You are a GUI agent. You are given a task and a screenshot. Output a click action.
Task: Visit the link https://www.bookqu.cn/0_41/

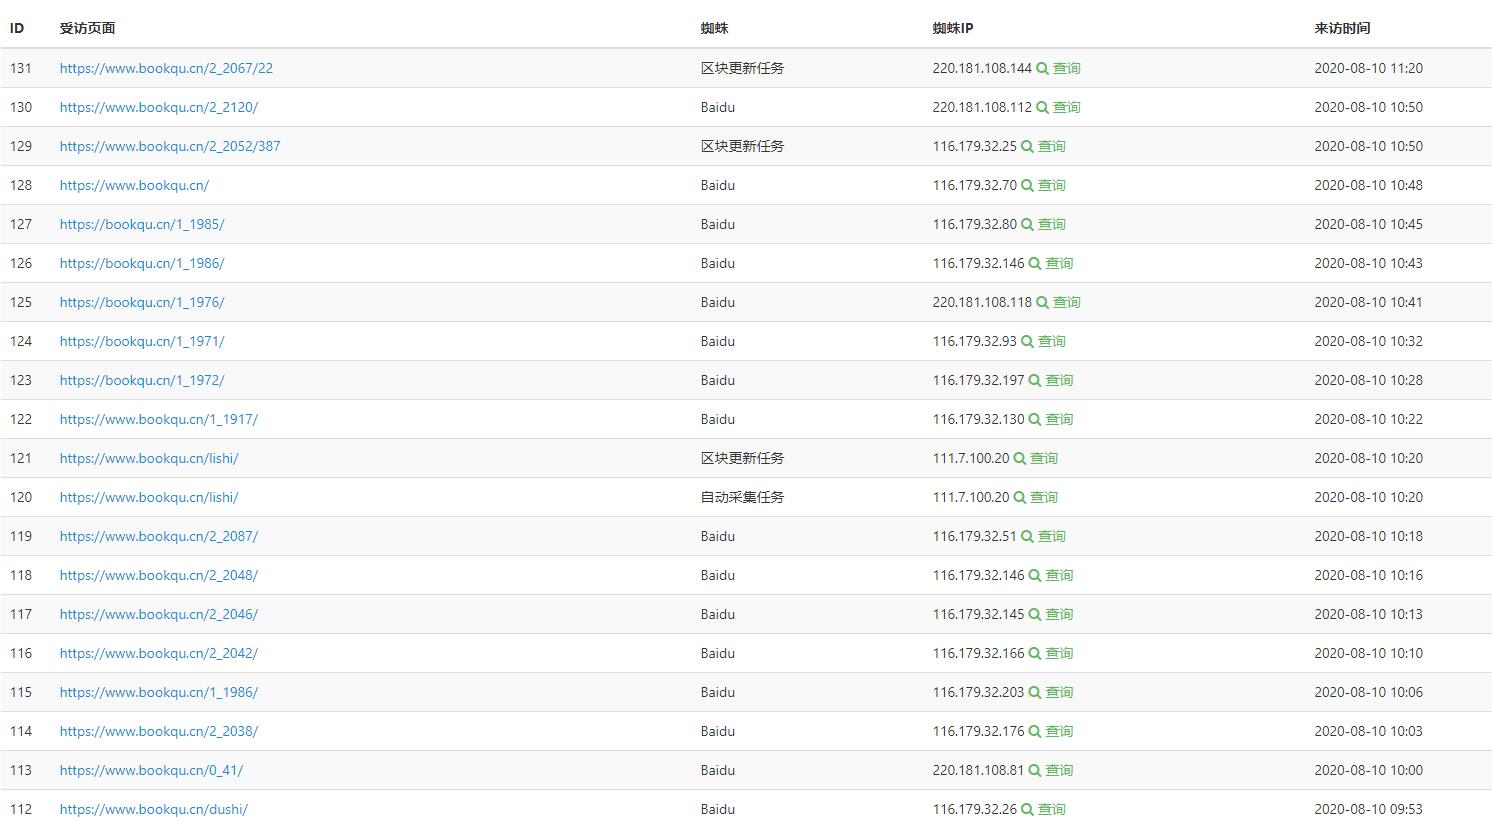[151, 770]
